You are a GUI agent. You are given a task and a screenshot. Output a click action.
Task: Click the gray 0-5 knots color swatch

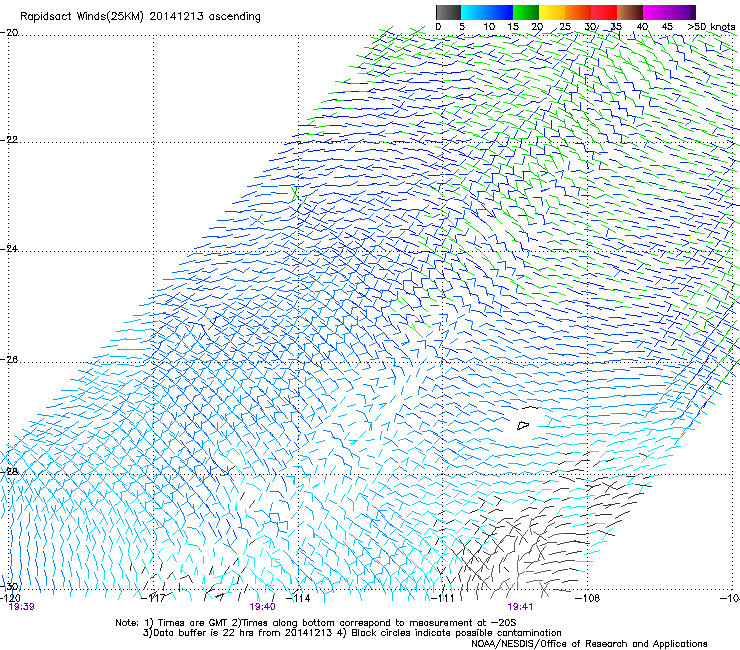pos(448,12)
